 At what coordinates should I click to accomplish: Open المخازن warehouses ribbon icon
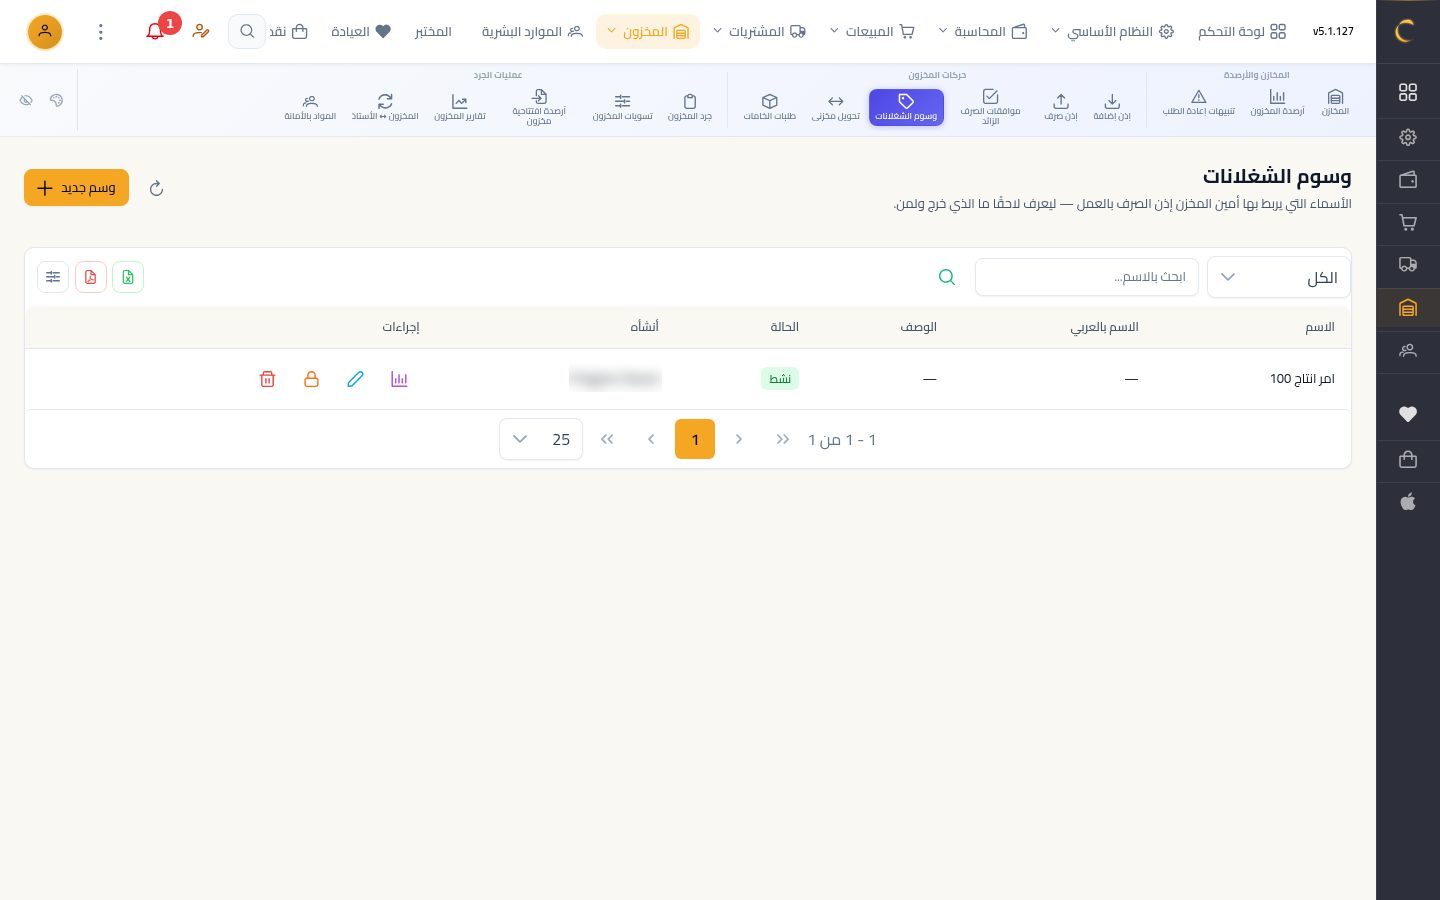point(1335,103)
